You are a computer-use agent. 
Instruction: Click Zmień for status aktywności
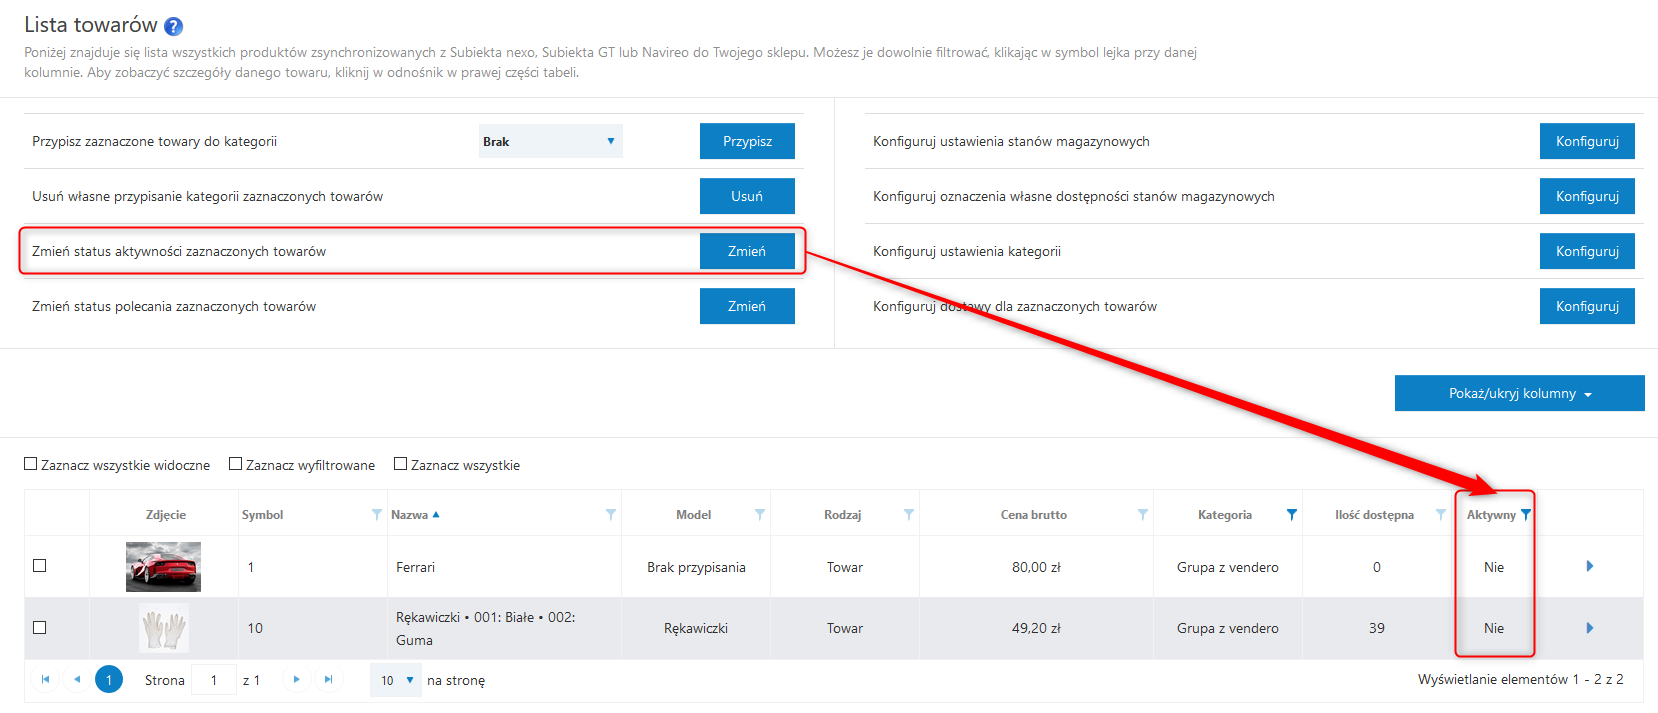(747, 251)
